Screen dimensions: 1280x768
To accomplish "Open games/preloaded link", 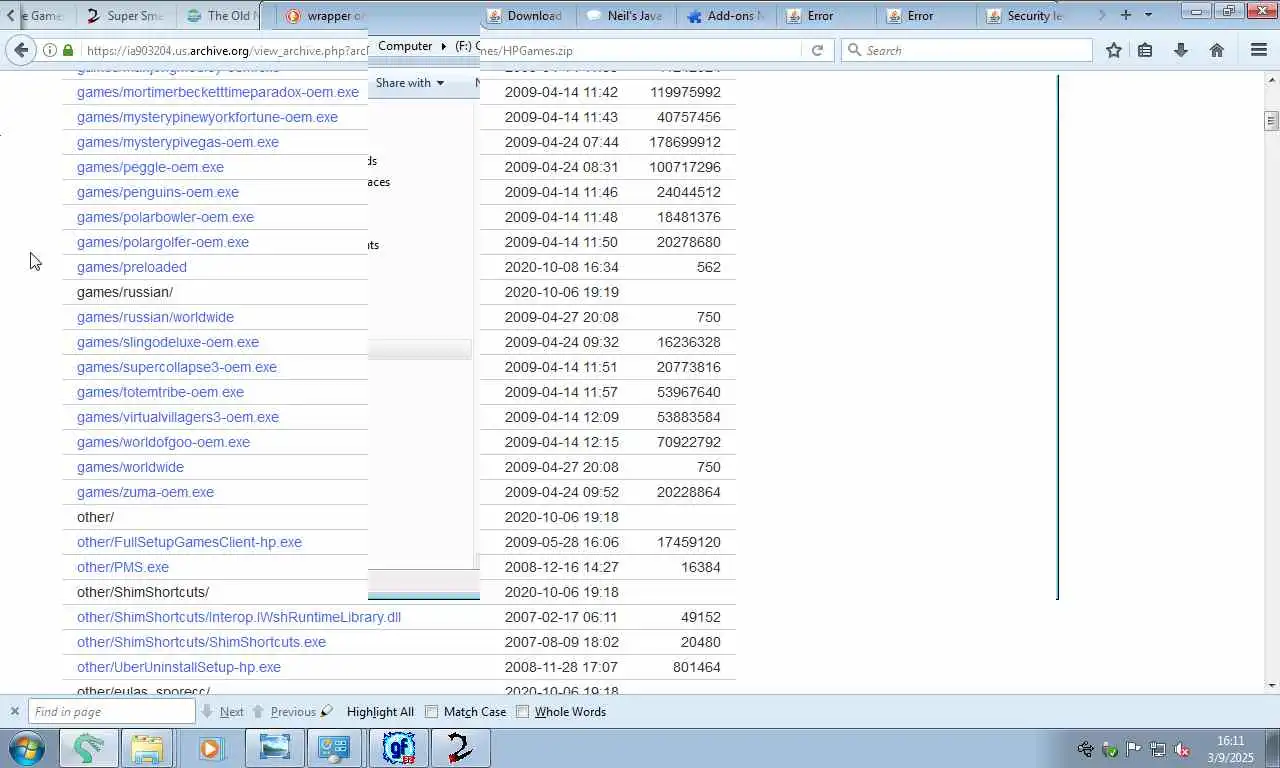I will pos(132,267).
